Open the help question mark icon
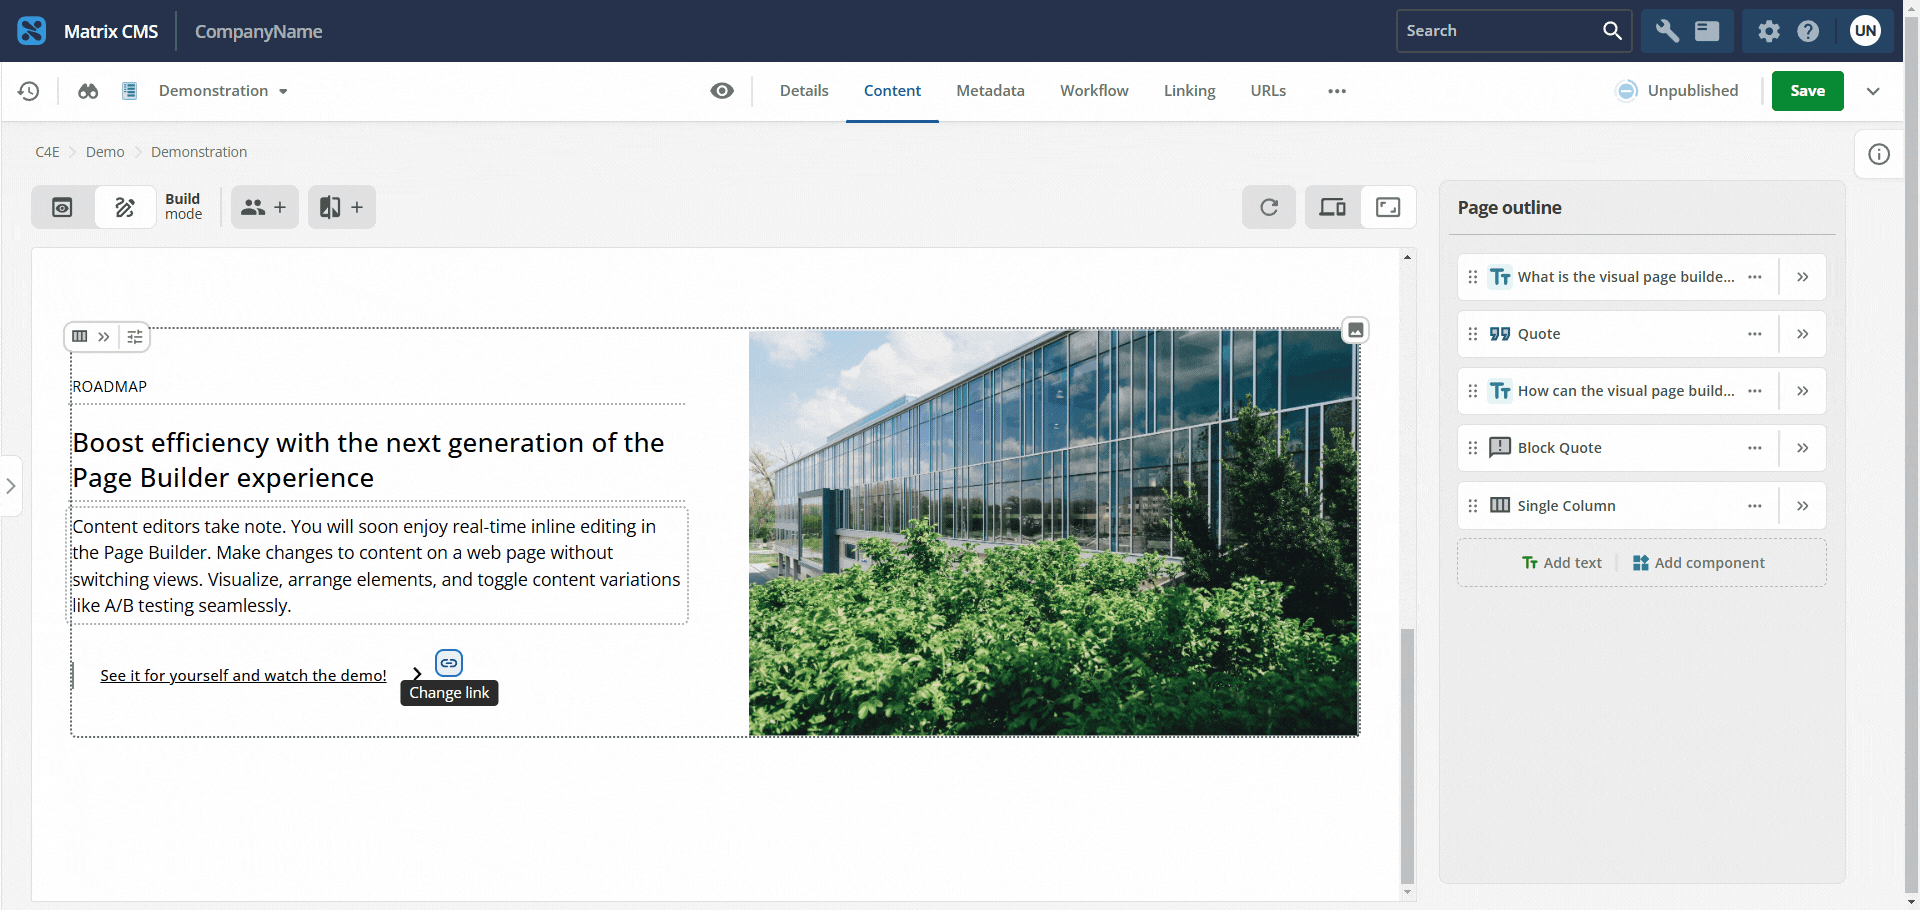The image size is (1920, 910). [x=1808, y=31]
